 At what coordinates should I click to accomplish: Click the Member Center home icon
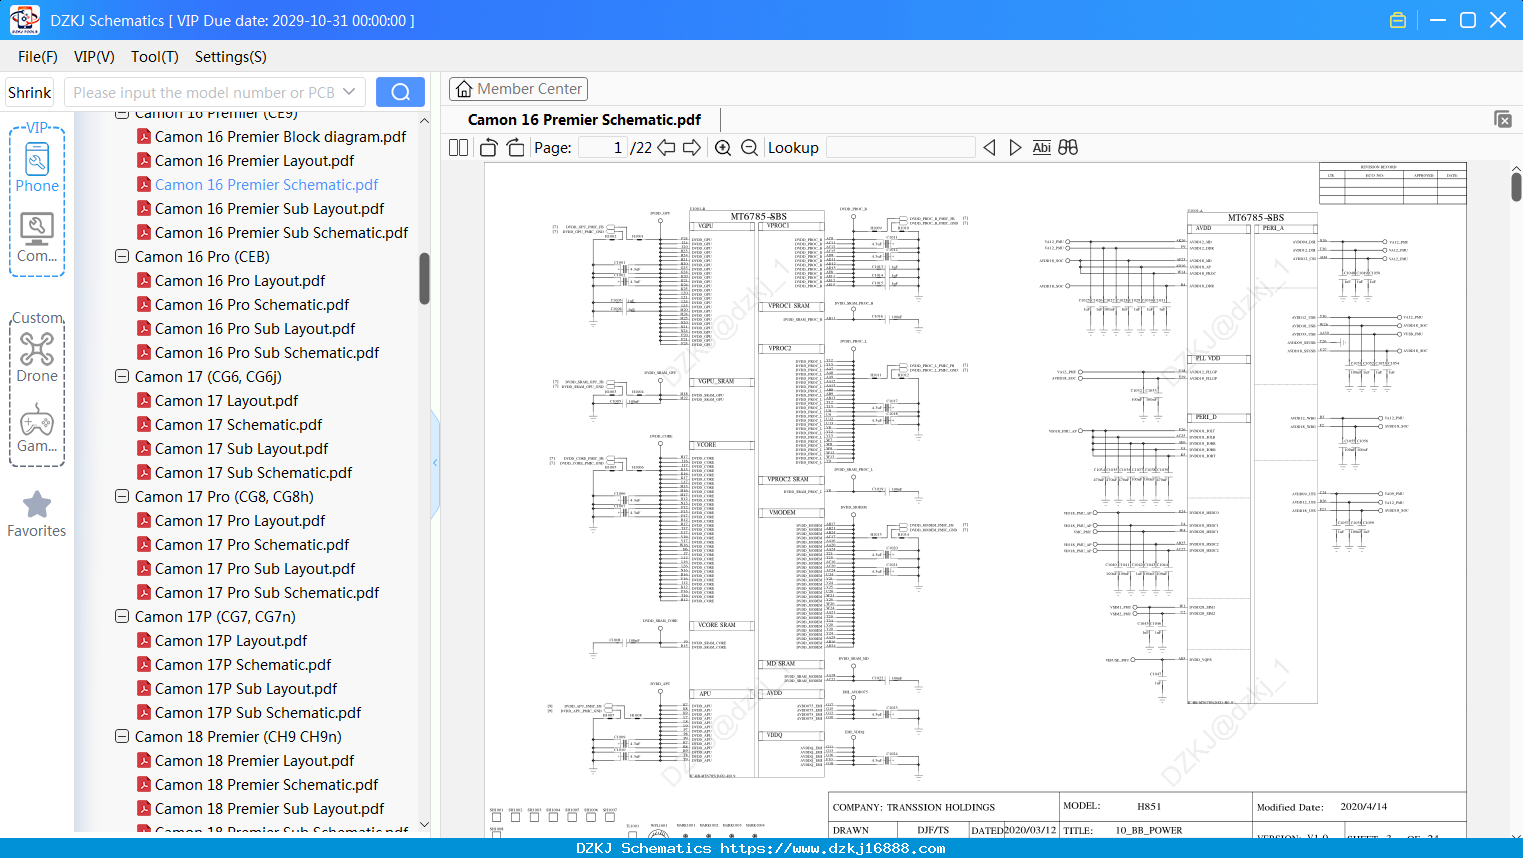(x=464, y=89)
